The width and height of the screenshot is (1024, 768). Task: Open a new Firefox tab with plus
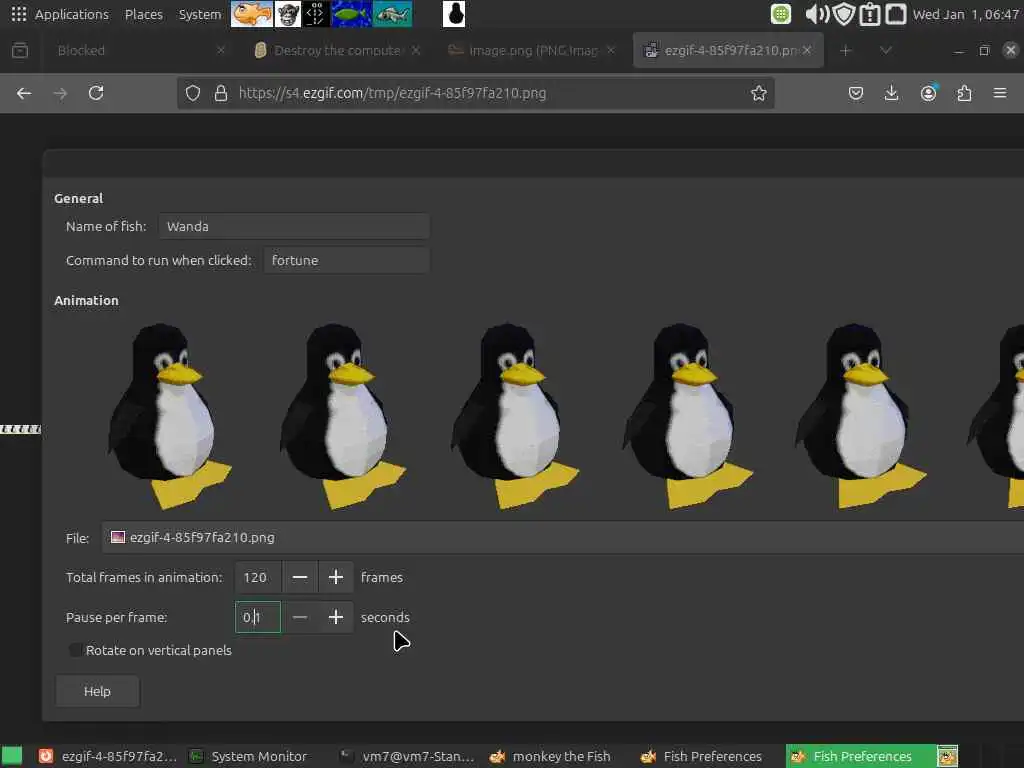(x=845, y=50)
